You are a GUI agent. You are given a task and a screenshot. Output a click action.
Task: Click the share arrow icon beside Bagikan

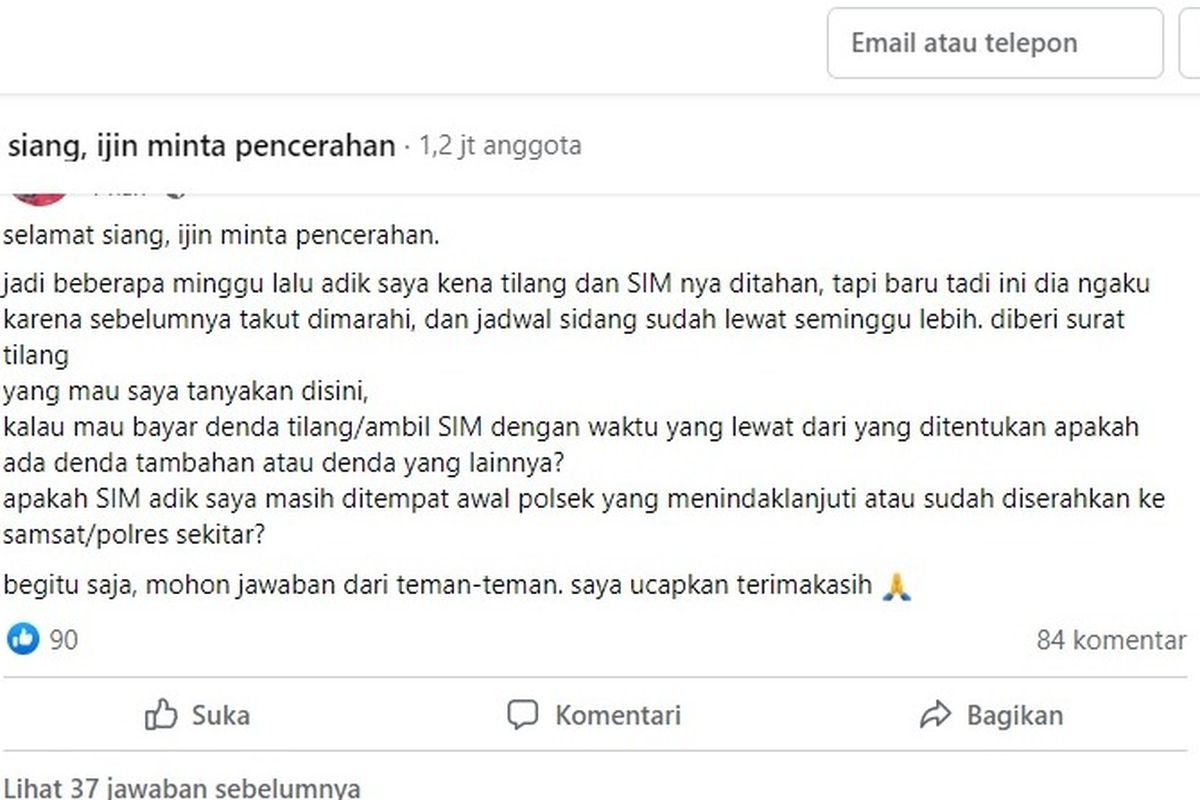pos(936,715)
